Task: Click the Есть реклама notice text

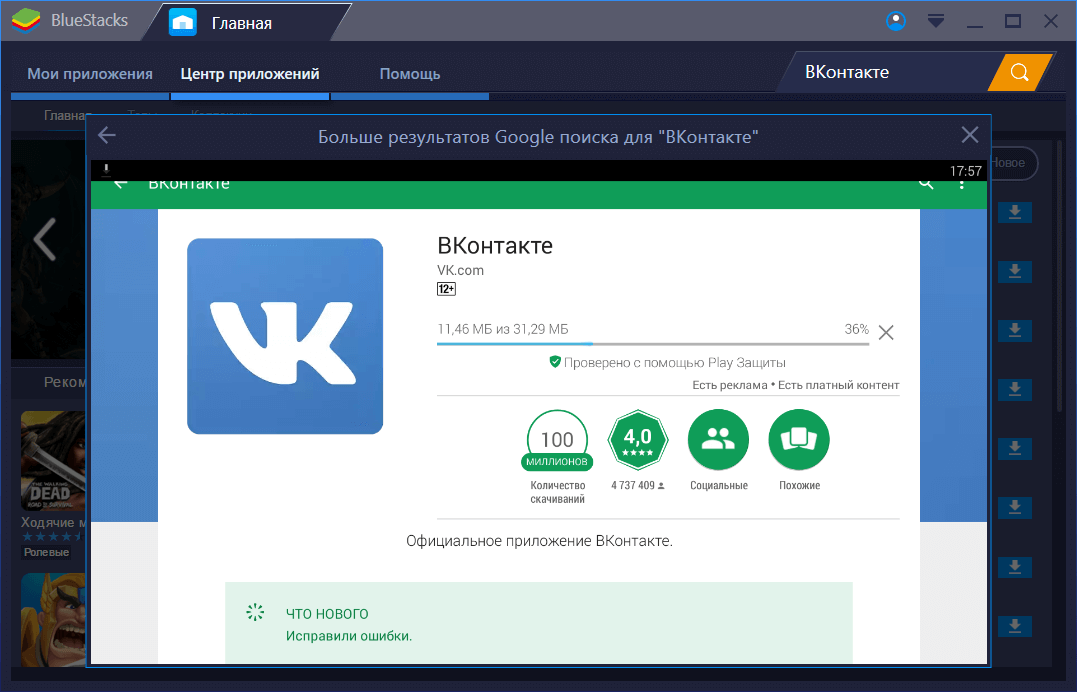Action: point(729,385)
